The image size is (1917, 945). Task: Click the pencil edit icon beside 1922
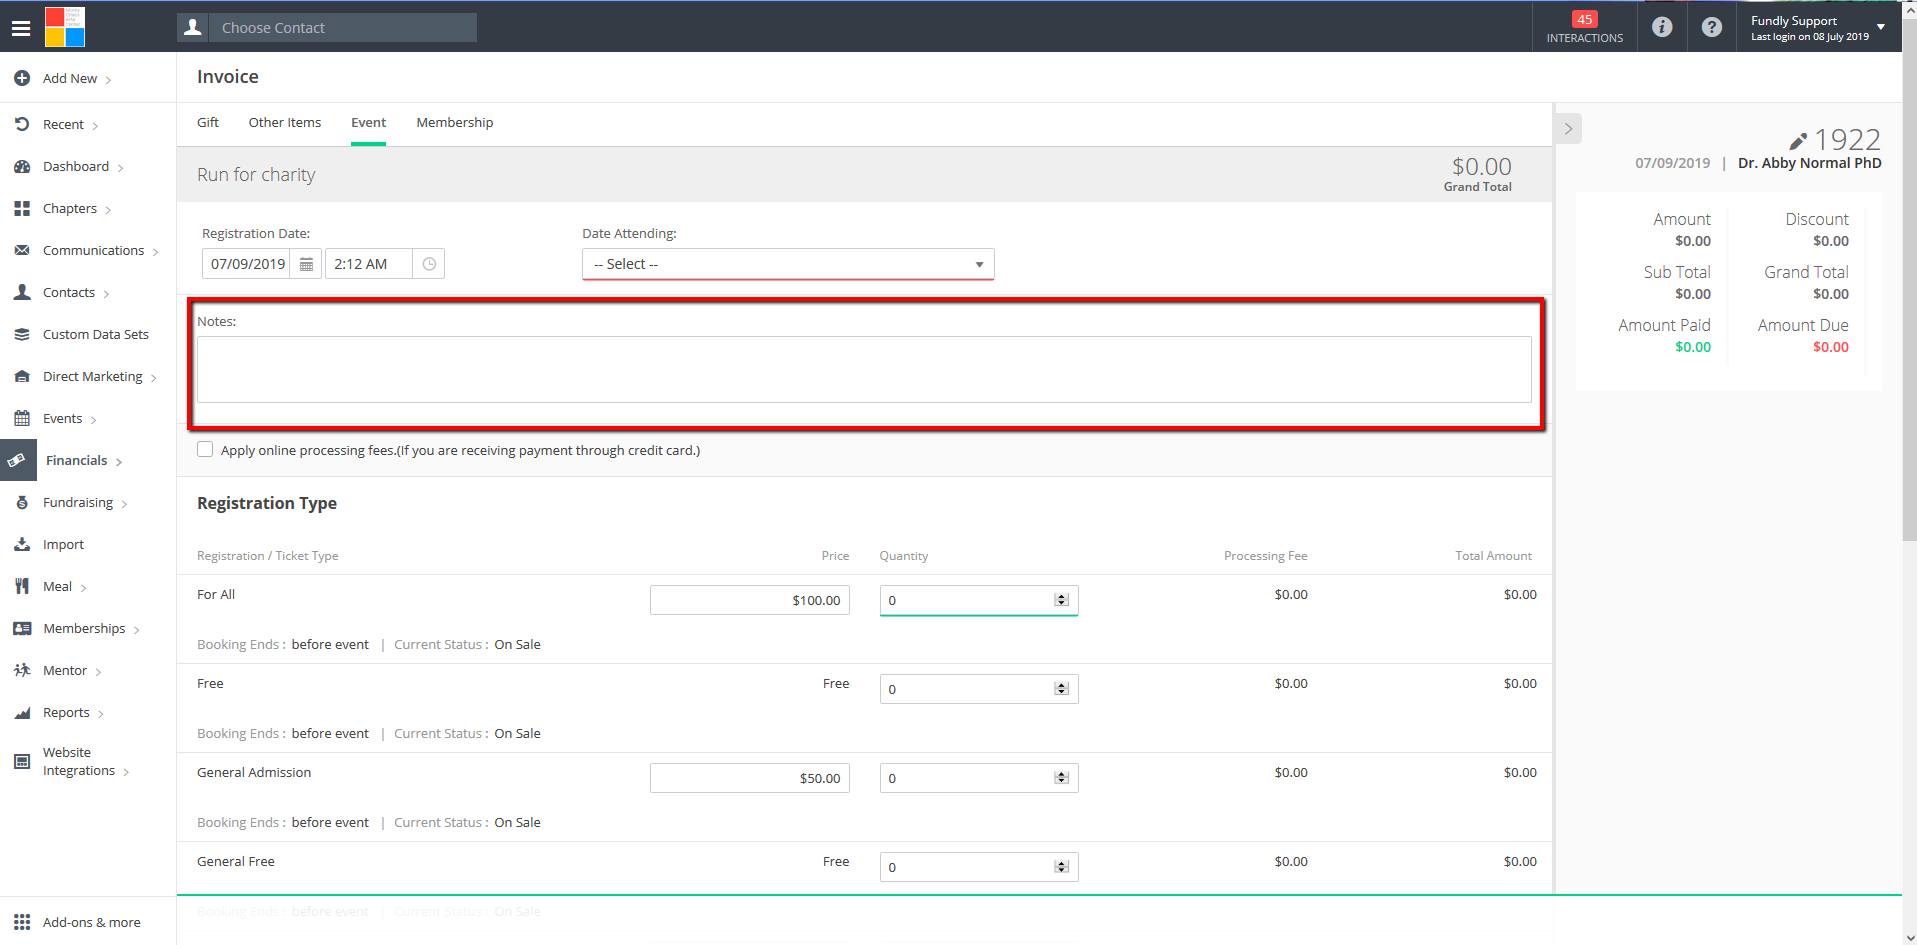(x=1797, y=141)
